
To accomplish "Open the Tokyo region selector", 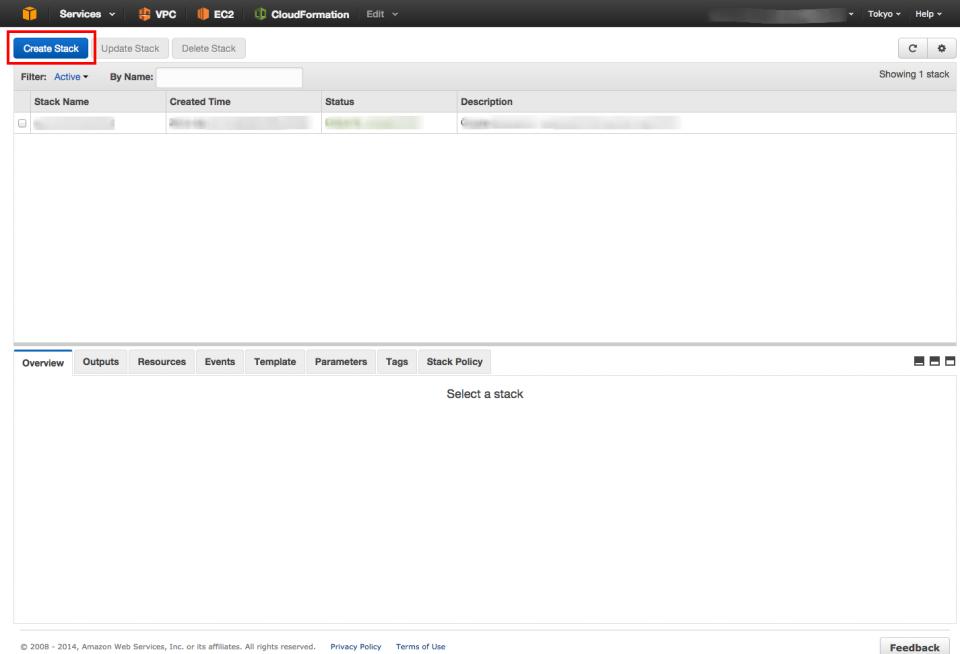I will pyautogui.click(x=884, y=14).
